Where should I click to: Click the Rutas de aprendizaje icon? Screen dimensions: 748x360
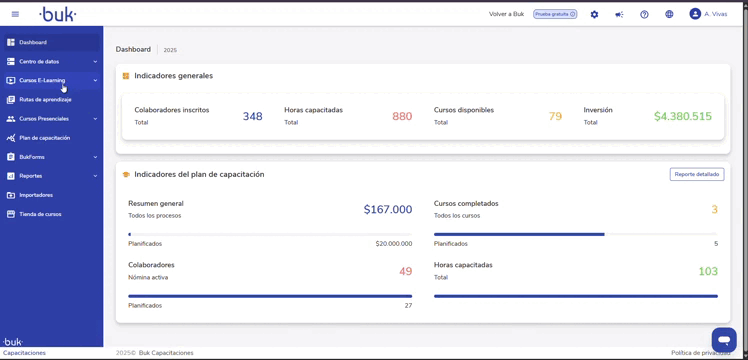click(10, 100)
